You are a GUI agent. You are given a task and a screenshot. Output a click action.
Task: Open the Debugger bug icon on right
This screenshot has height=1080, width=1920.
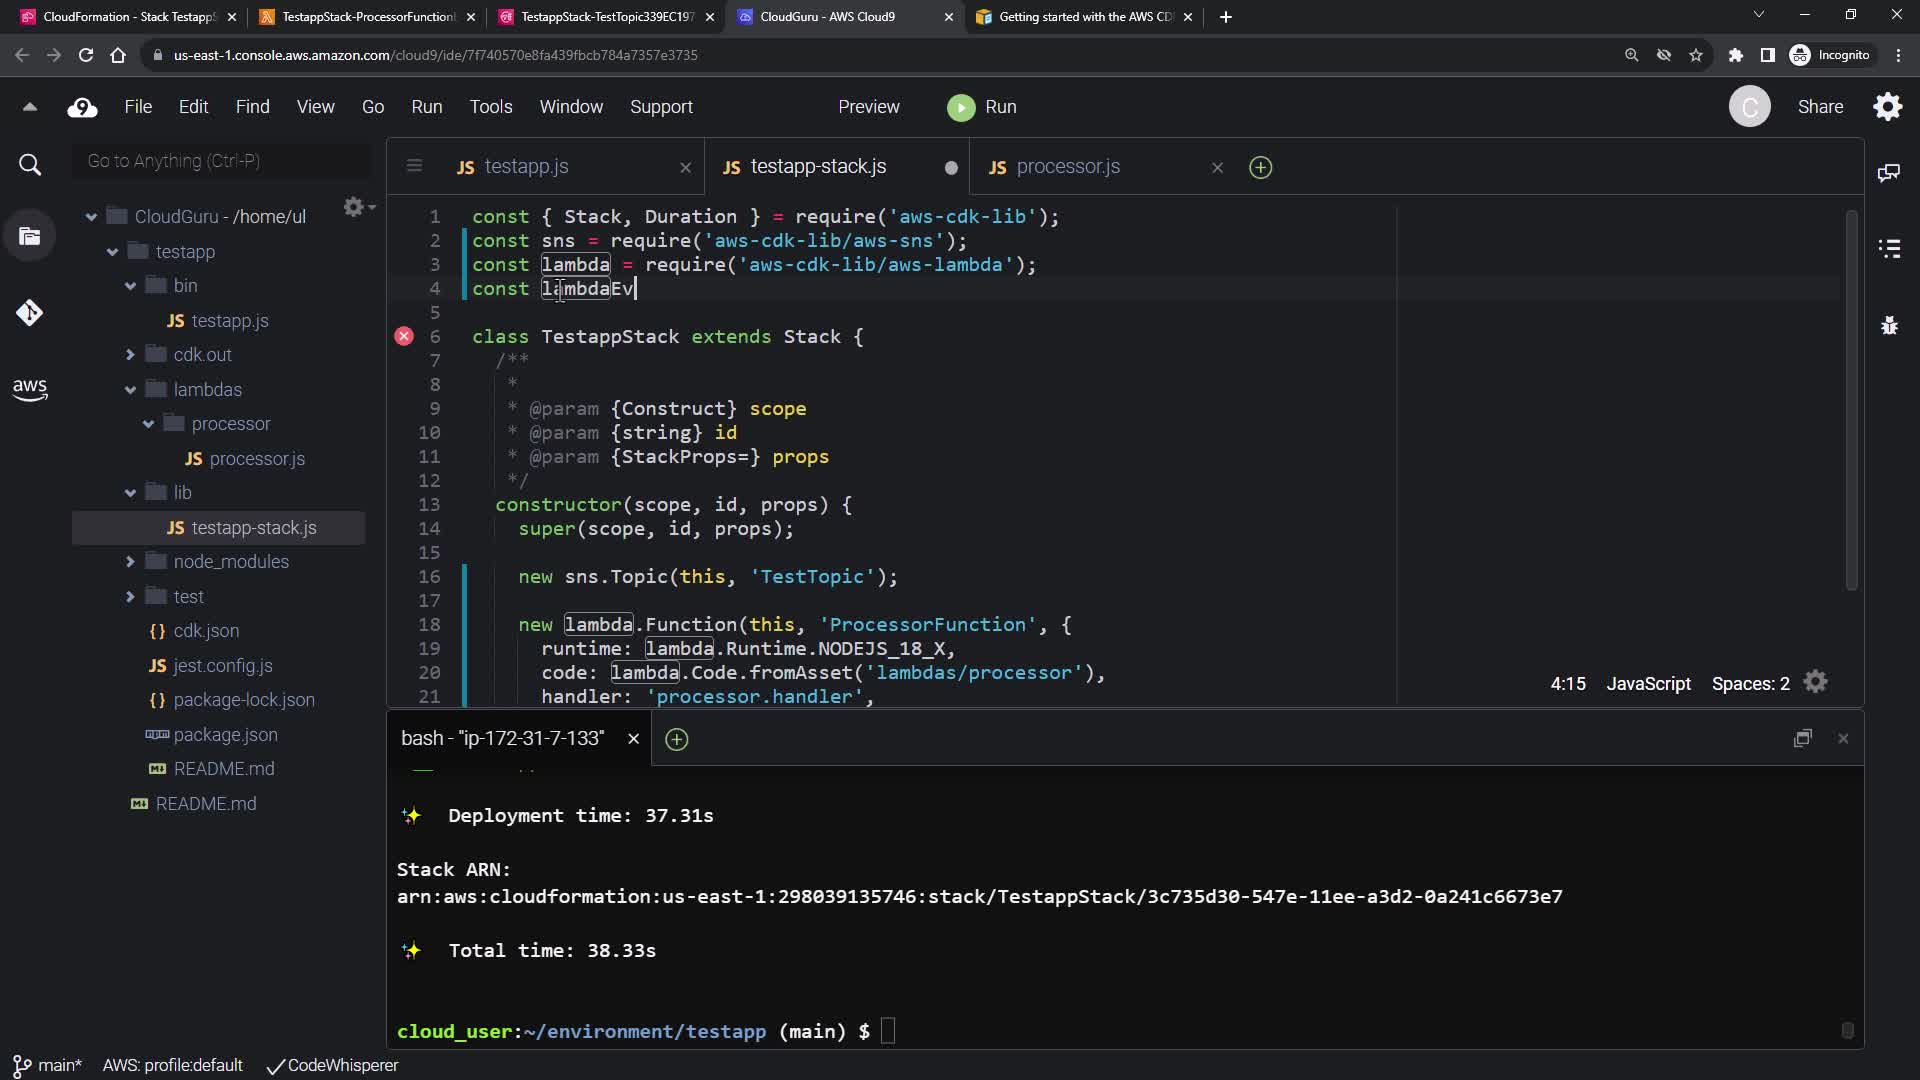point(1889,326)
